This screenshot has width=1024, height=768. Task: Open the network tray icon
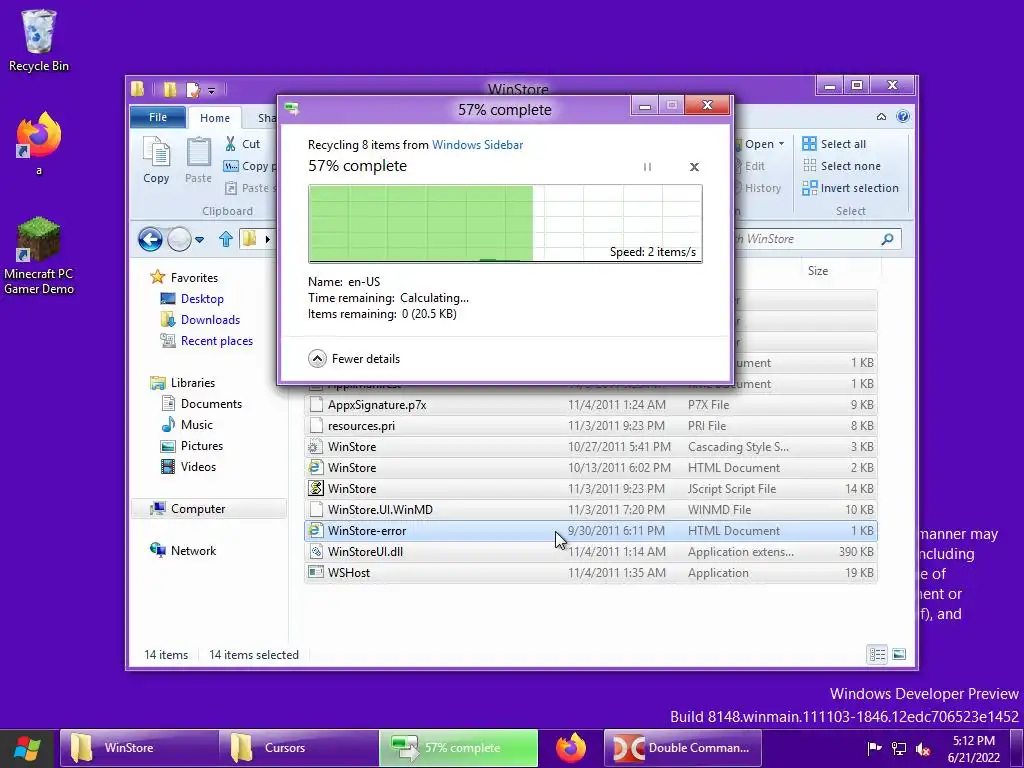[899, 748]
